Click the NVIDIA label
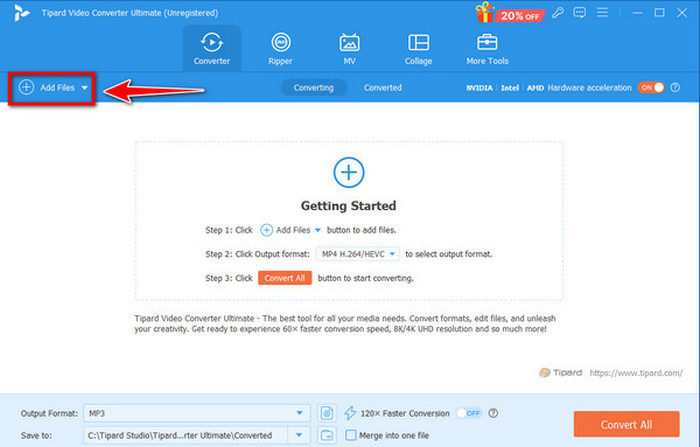The width and height of the screenshot is (700, 447). pos(479,88)
